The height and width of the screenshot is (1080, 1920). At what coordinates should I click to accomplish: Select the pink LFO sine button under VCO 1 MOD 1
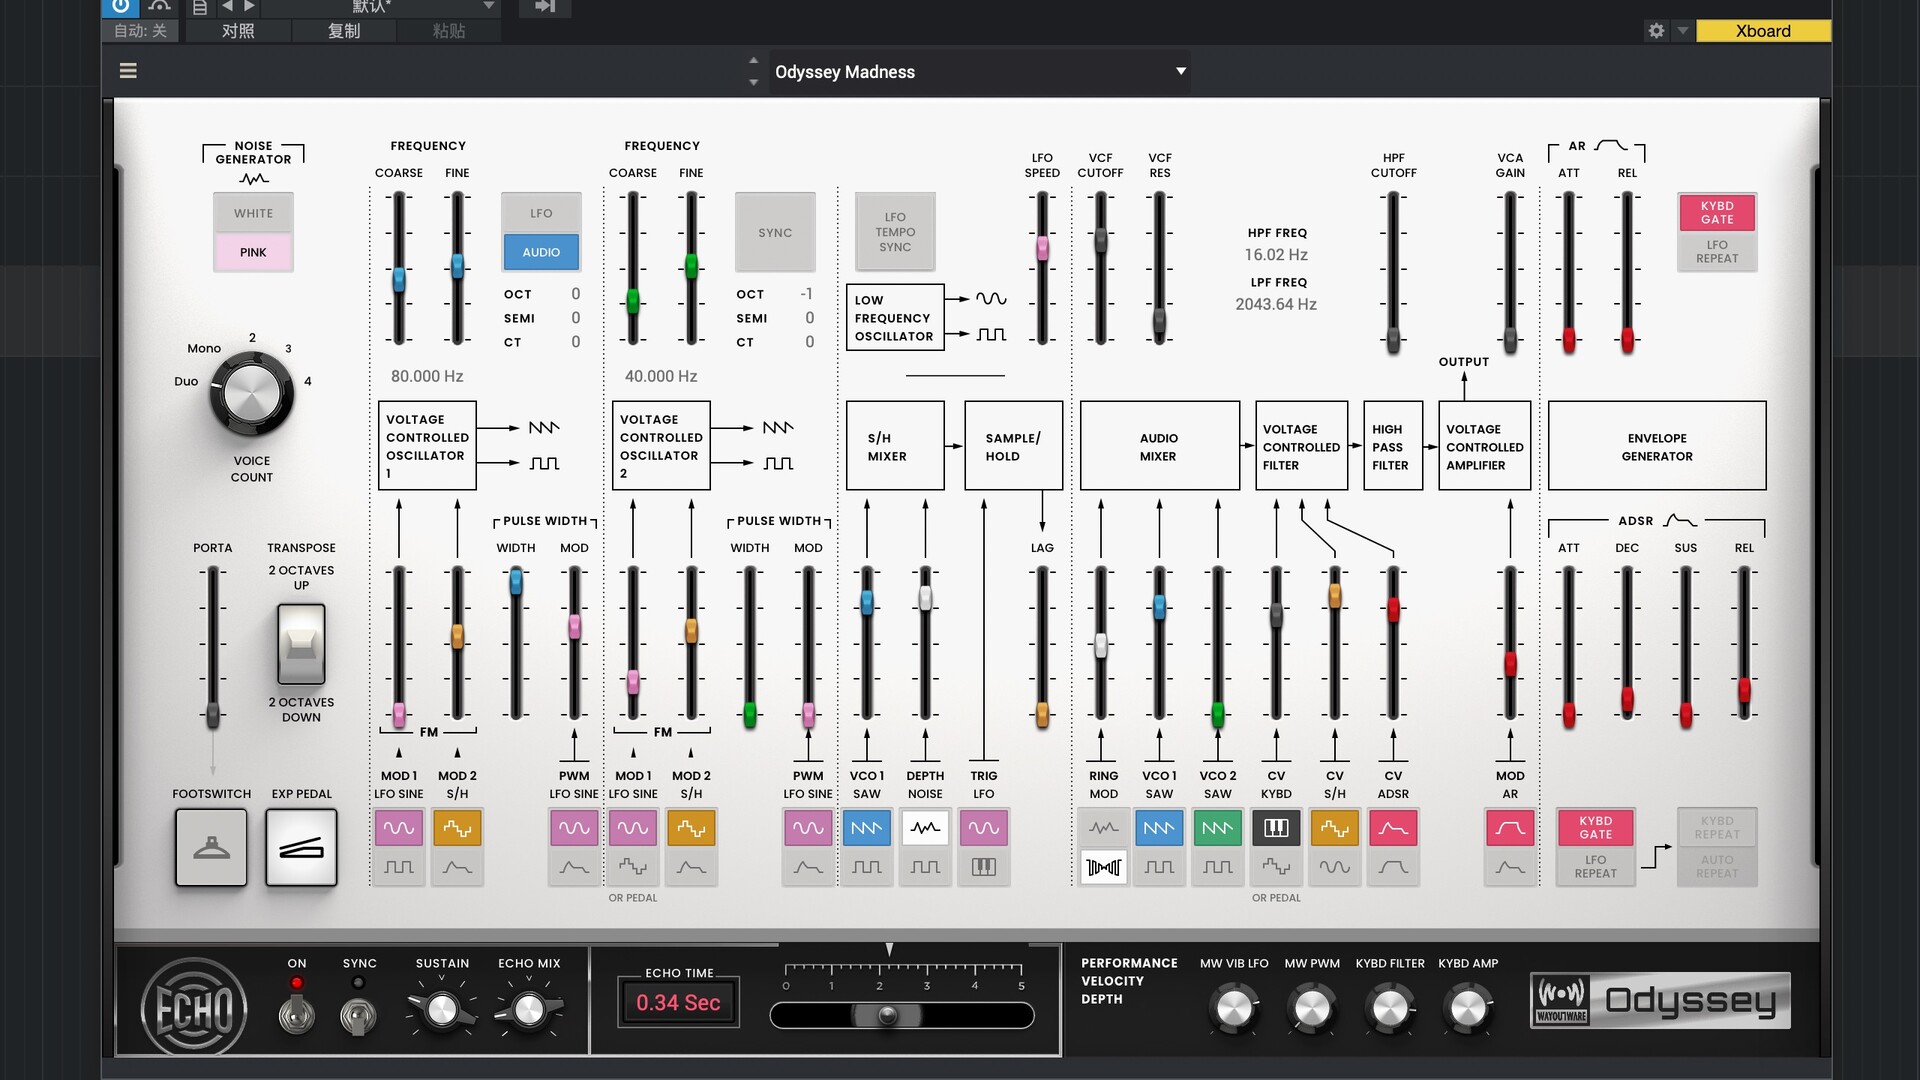pos(398,828)
